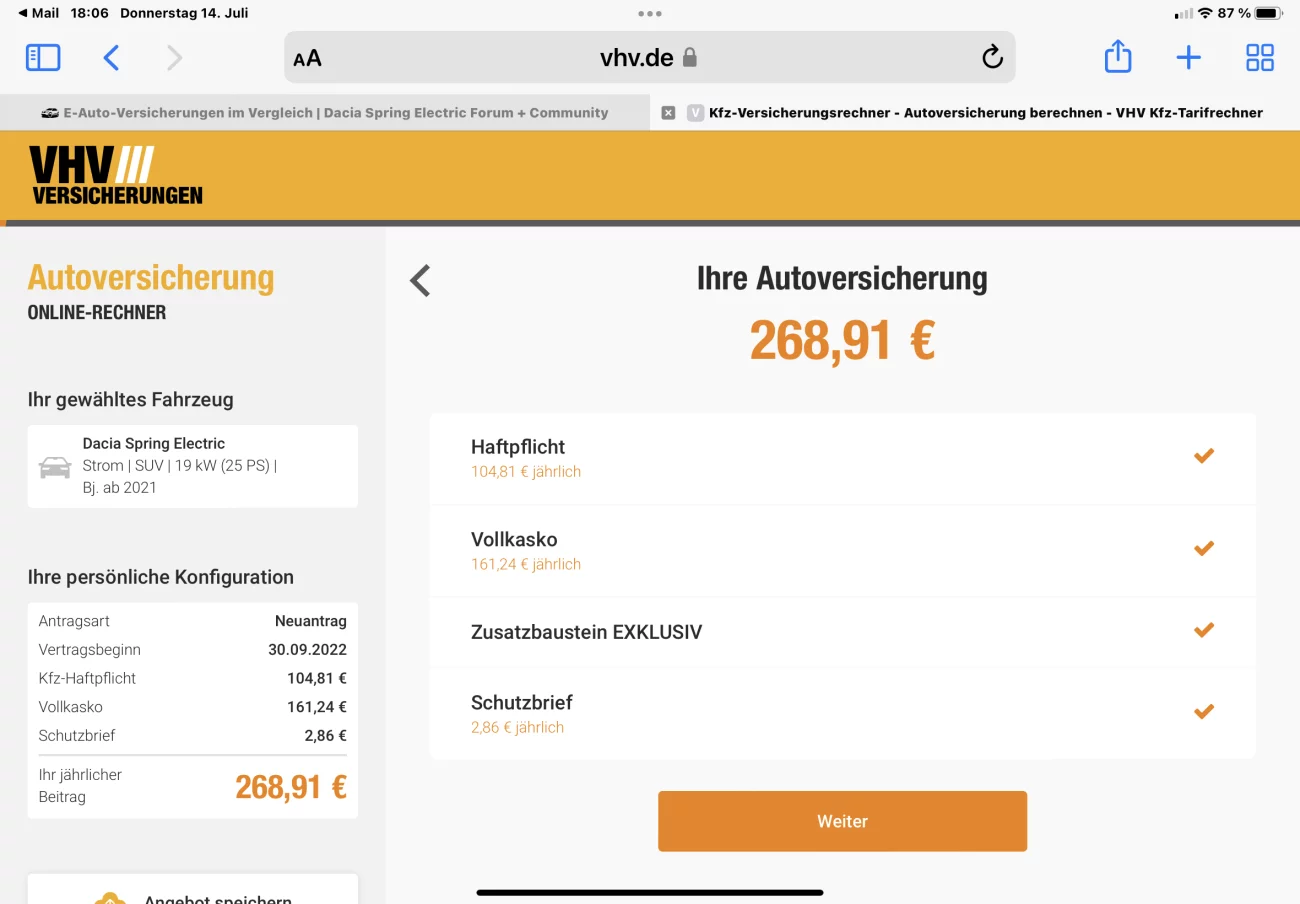Open new tab with plus icon

point(1188,58)
